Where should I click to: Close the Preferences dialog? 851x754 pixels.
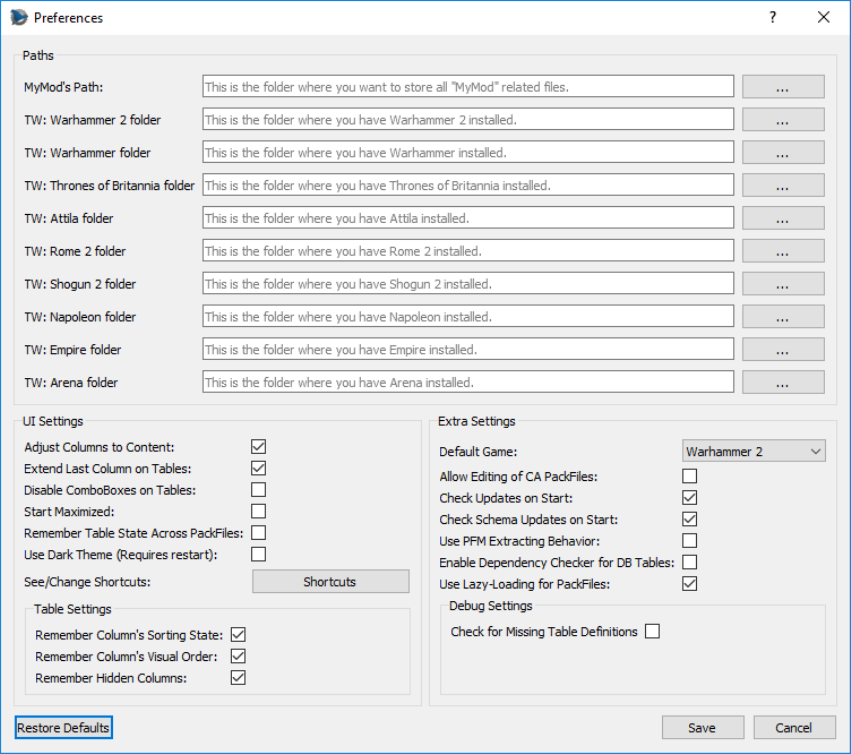pos(823,17)
